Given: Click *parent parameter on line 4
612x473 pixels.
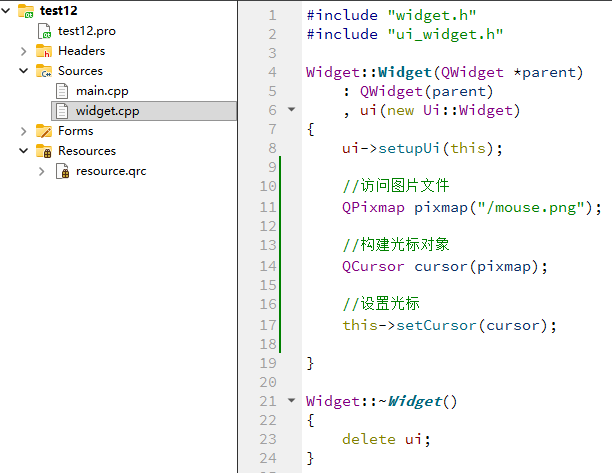Looking at the screenshot, I should 544,73.
